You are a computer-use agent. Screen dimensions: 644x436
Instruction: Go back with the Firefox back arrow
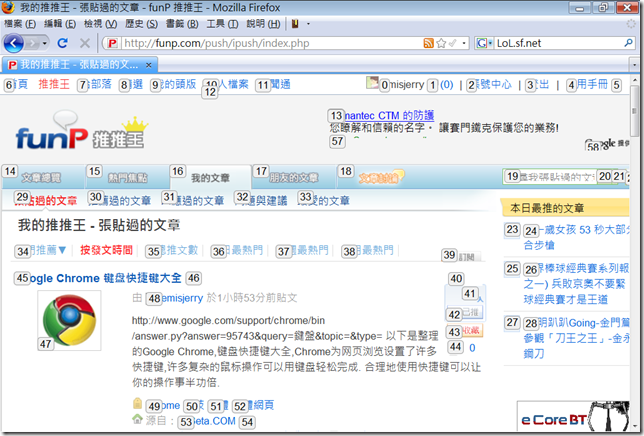[x=13, y=43]
